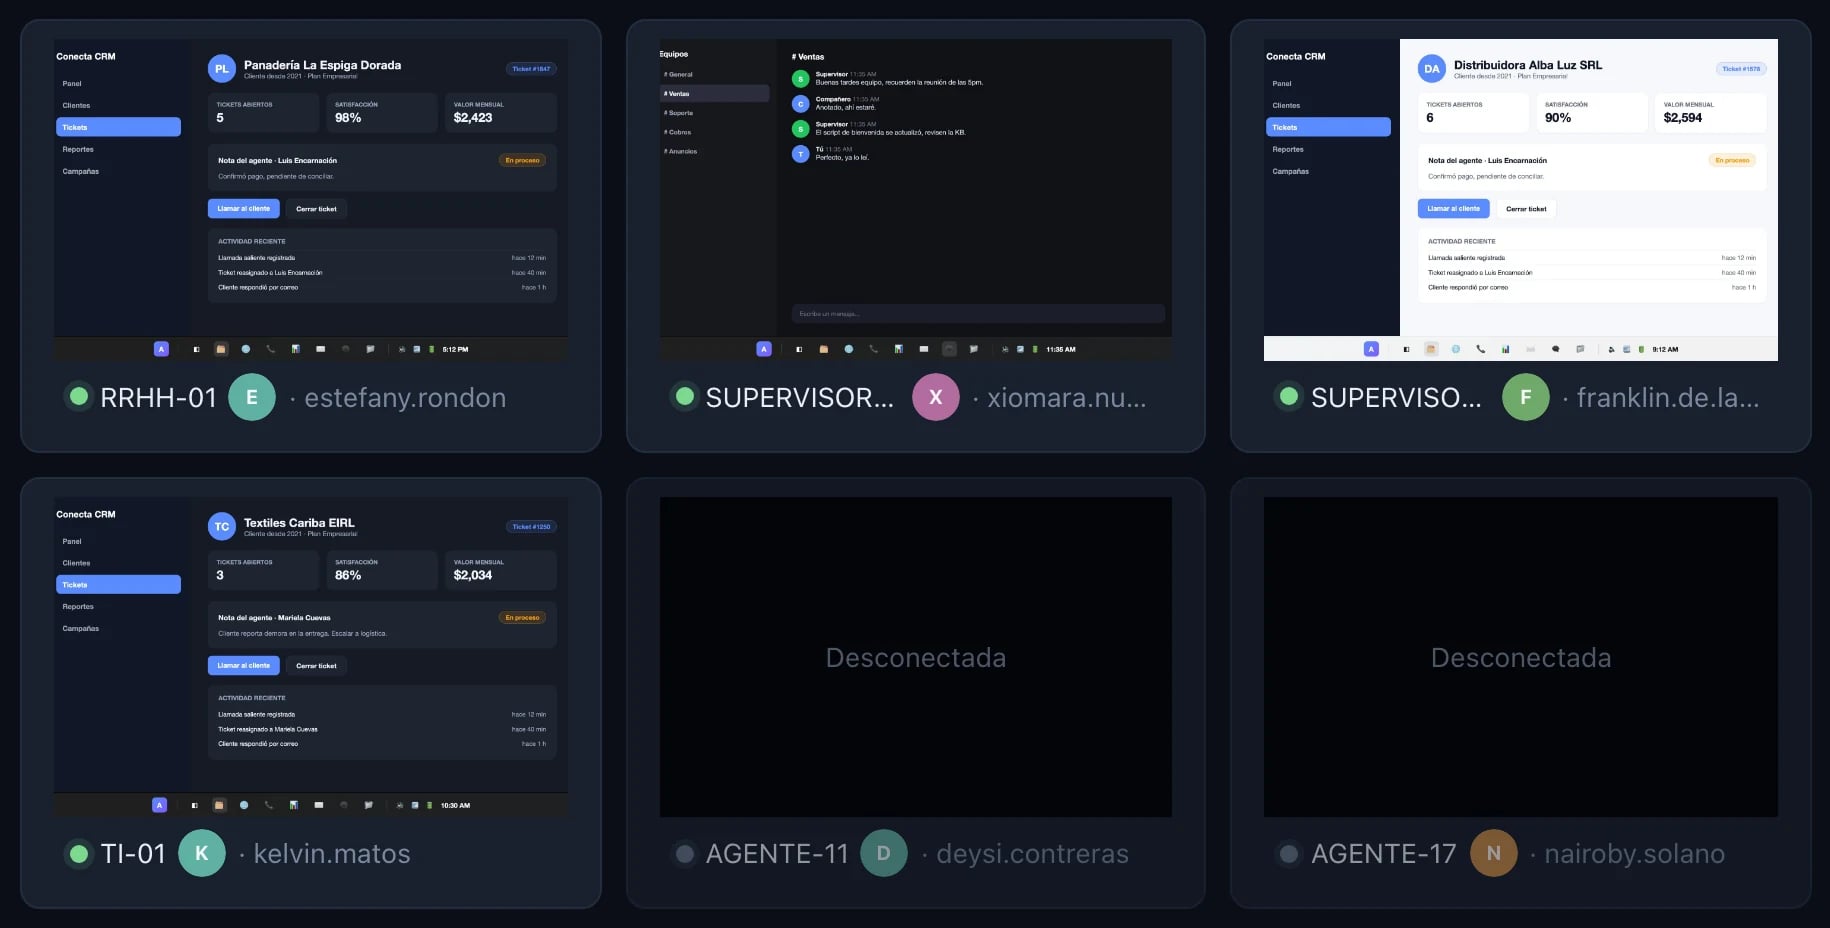This screenshot has width=1830, height=928.
Task: Select Tickets in TI-01's CRM sidebar
Action: coord(118,584)
